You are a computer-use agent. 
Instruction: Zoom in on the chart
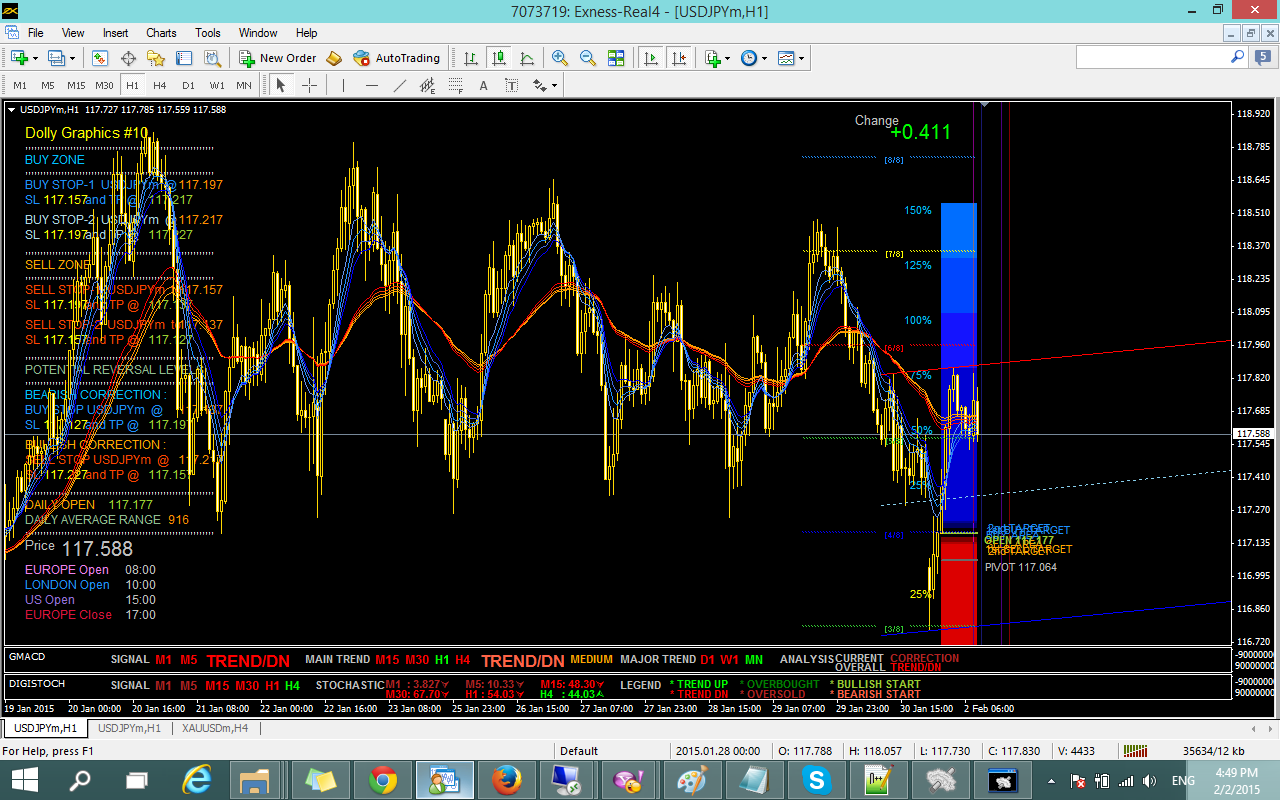tap(560, 58)
